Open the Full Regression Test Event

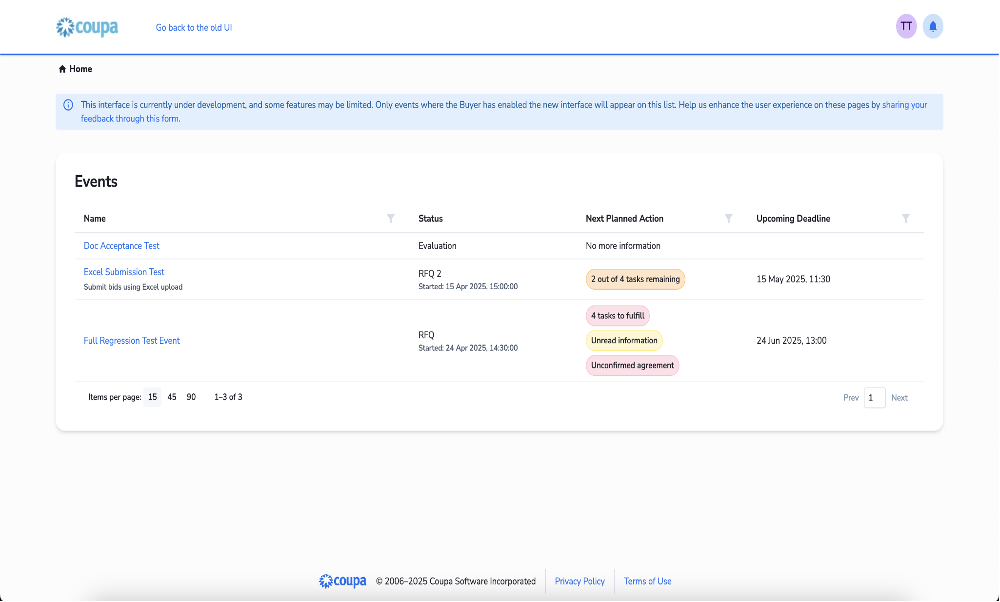pos(132,340)
